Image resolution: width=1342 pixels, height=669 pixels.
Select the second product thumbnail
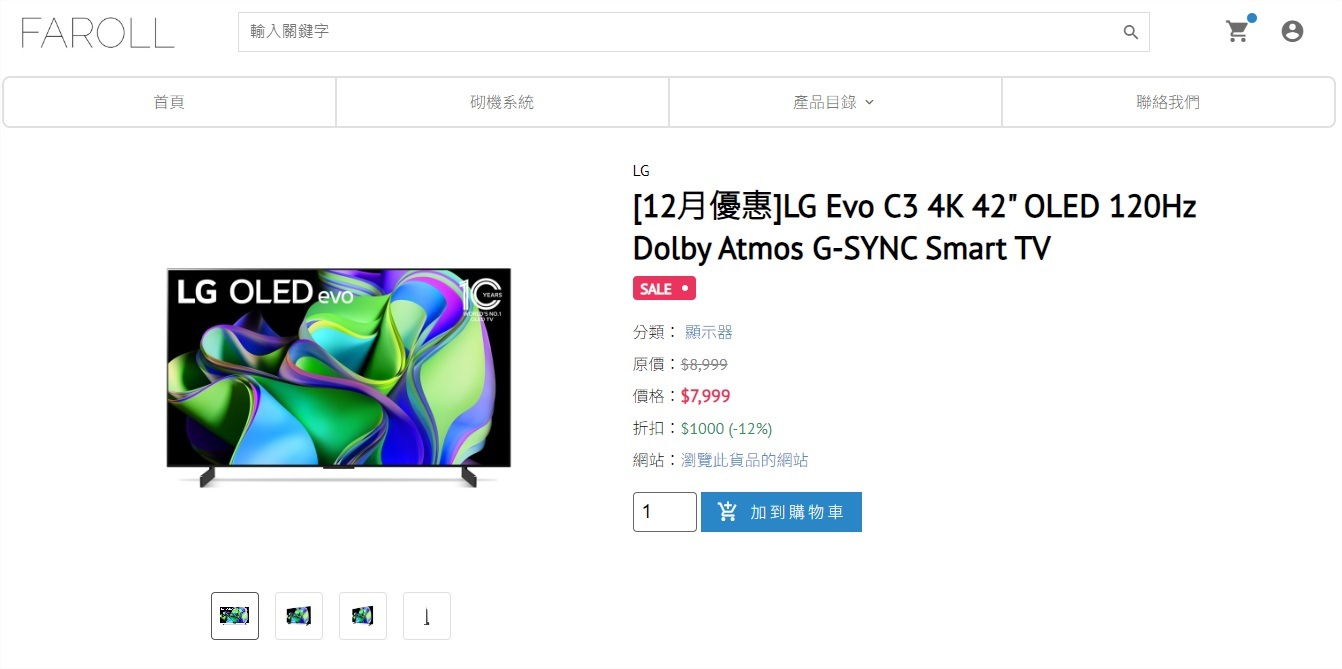[299, 616]
